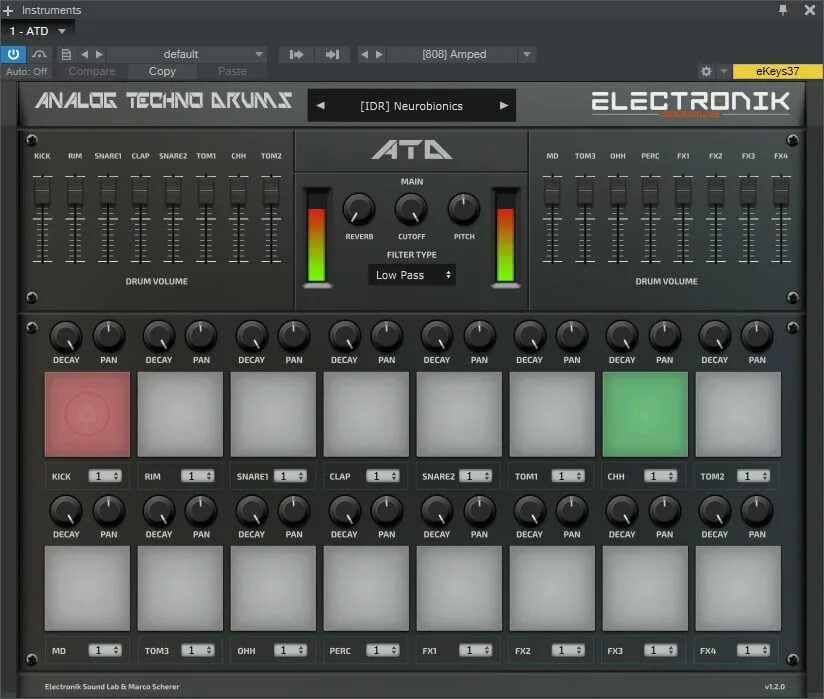
Task: Open the gear settings icon
Action: pos(706,71)
